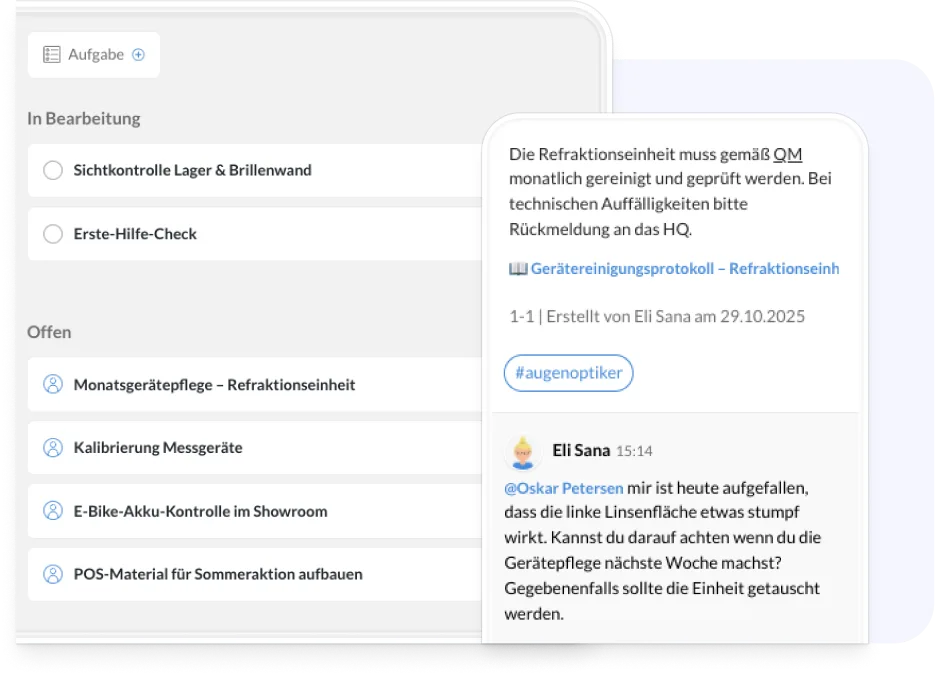Click assignee icon for E-Bike-Akku-Kontrolle im Showroom
Viewport: 935px width, 677px height.
[x=53, y=511]
